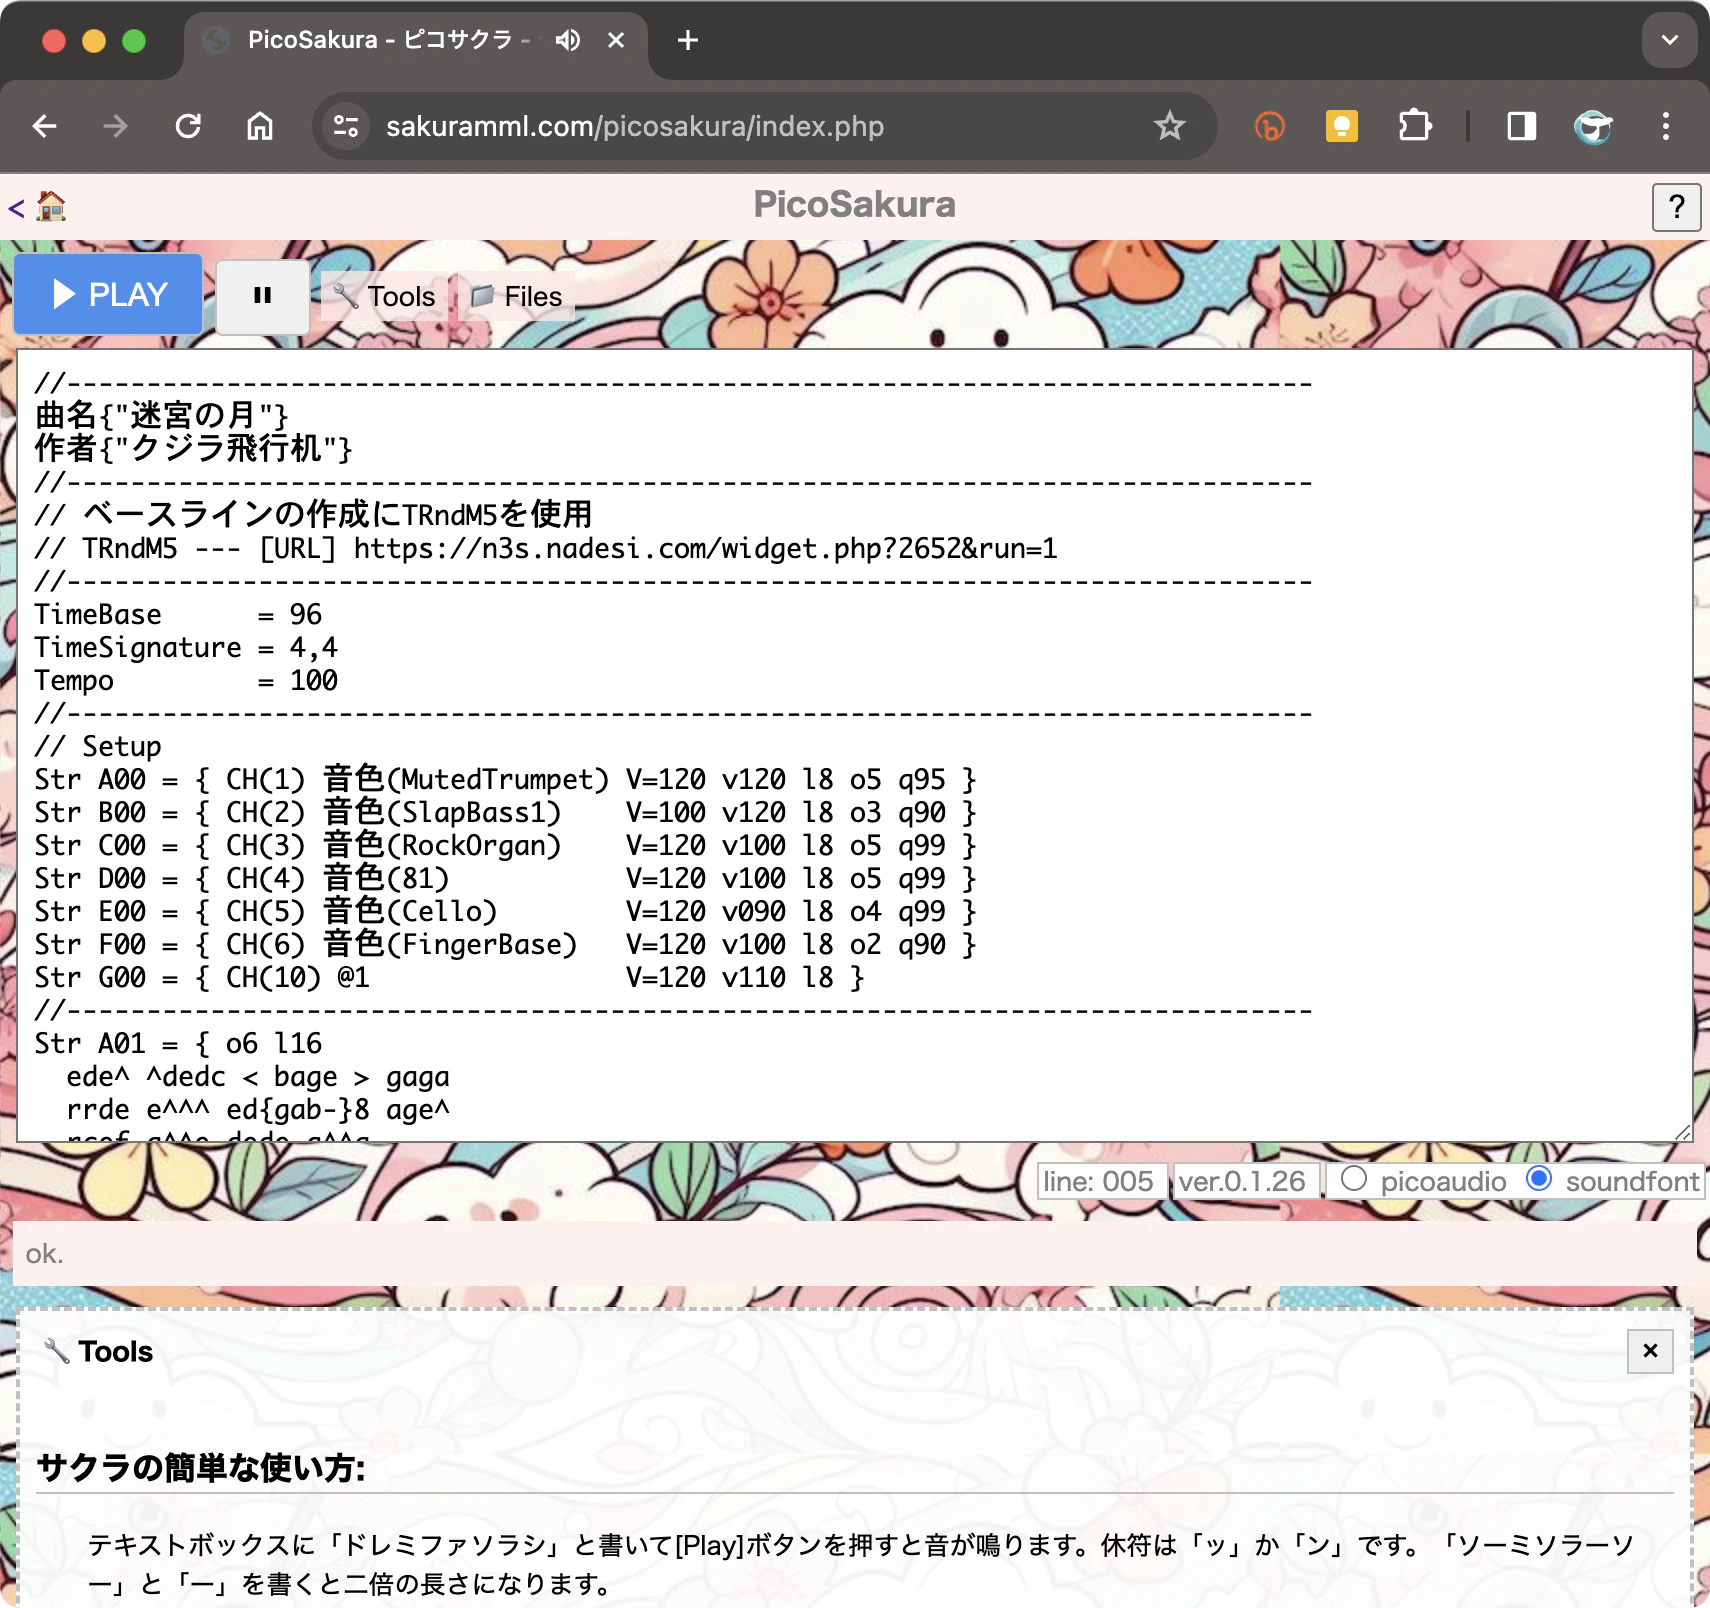Pause the music with the pause button
Screen dimensions: 1710x1608
tap(263, 296)
